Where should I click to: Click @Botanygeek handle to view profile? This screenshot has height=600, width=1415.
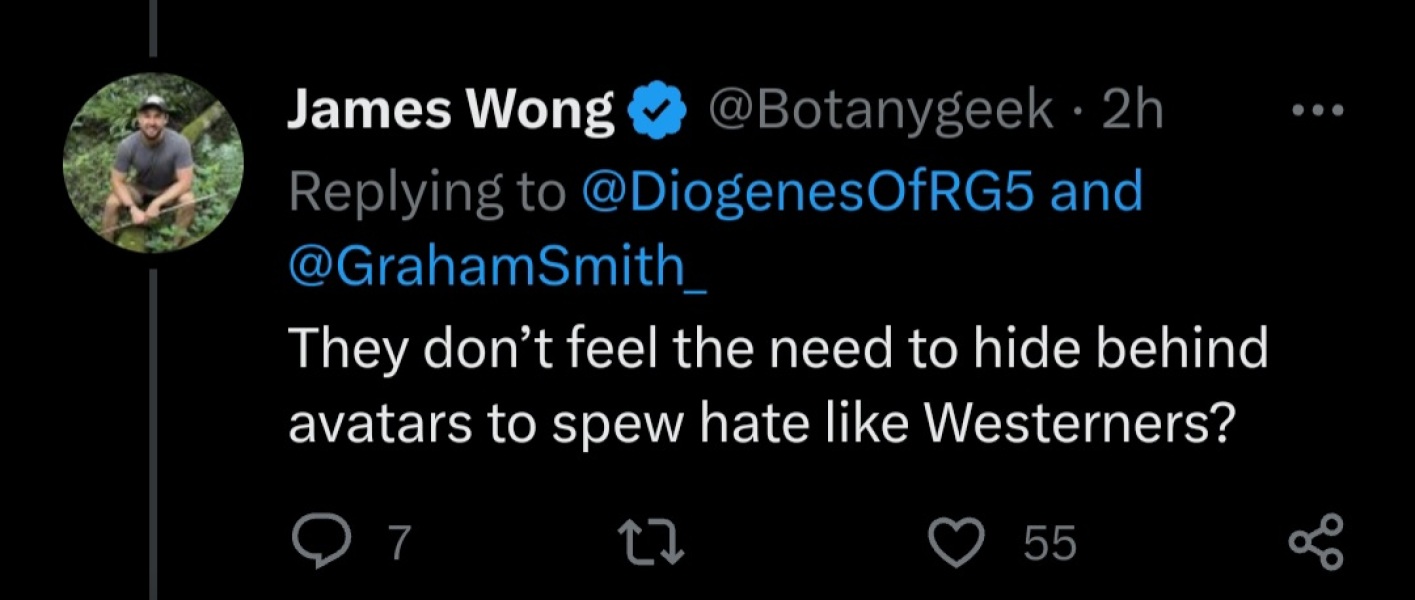(x=880, y=110)
